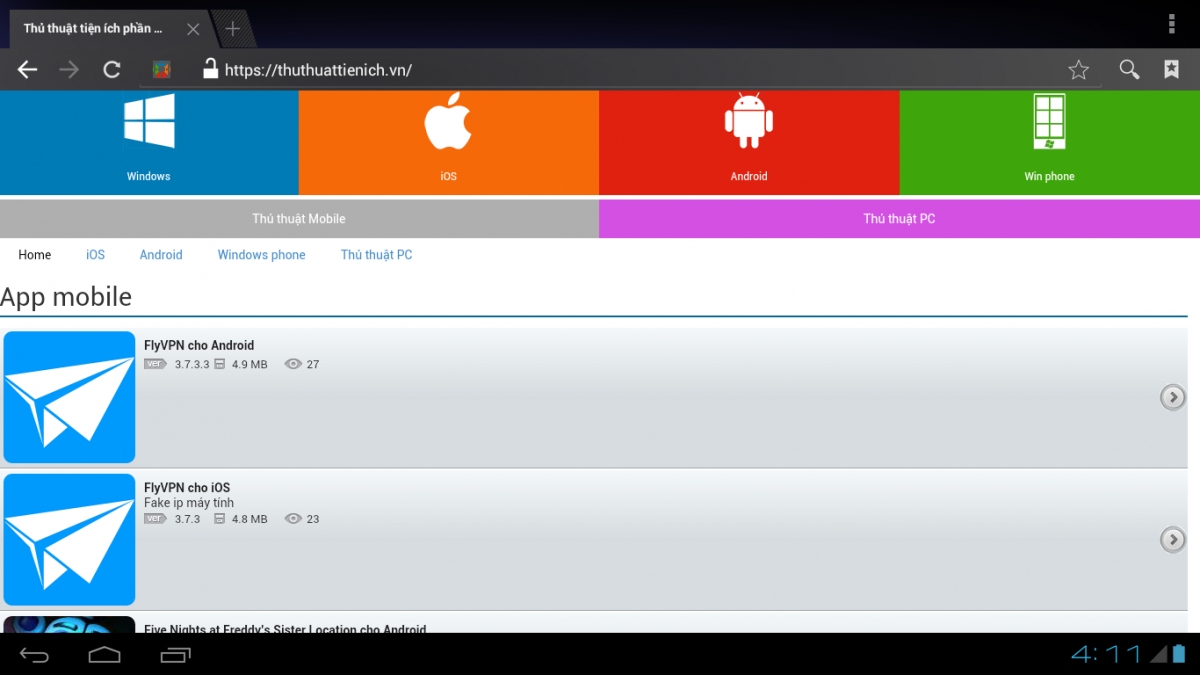The width and height of the screenshot is (1200, 675).
Task: Click the Windows phone navigation link
Action: point(261,255)
